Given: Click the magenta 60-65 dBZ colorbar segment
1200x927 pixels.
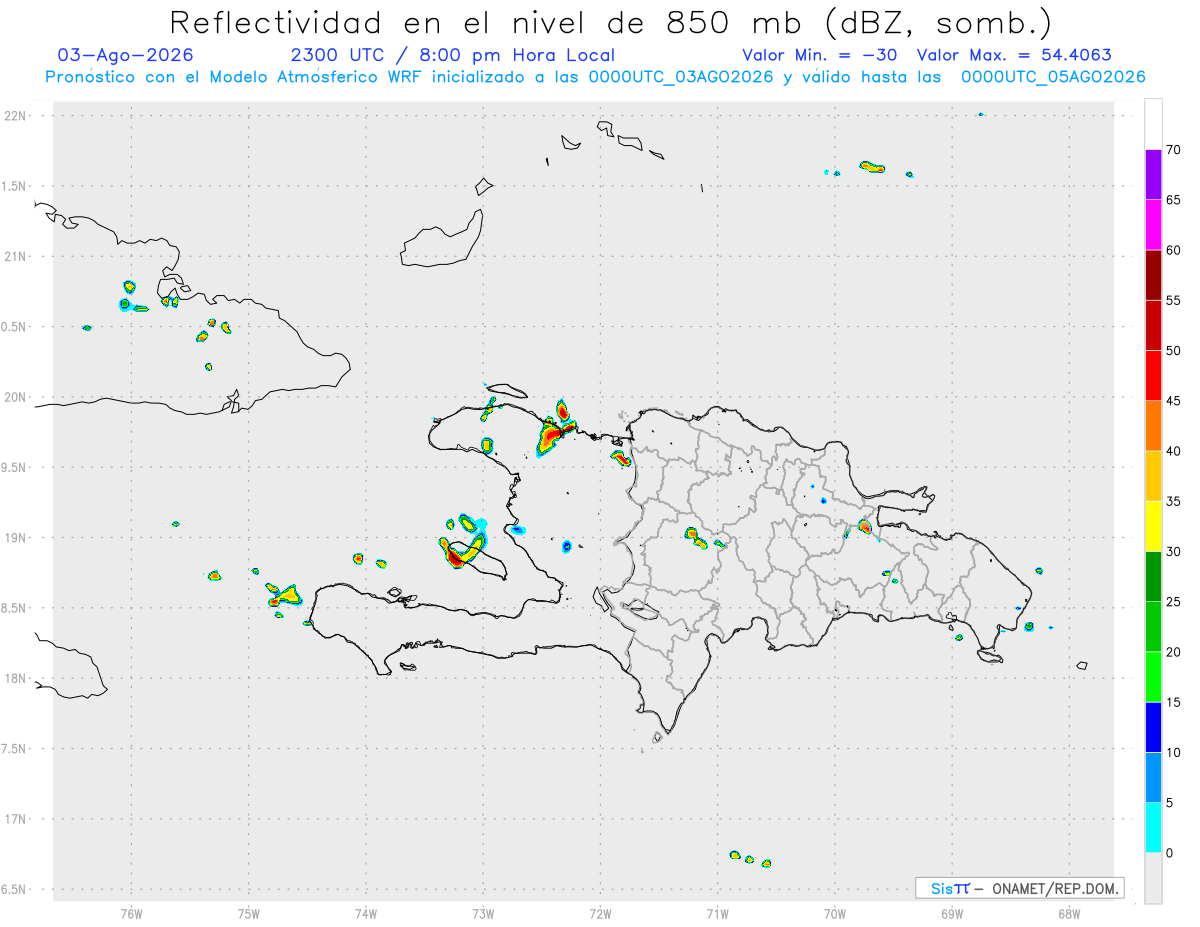Looking at the screenshot, I should tap(1153, 225).
